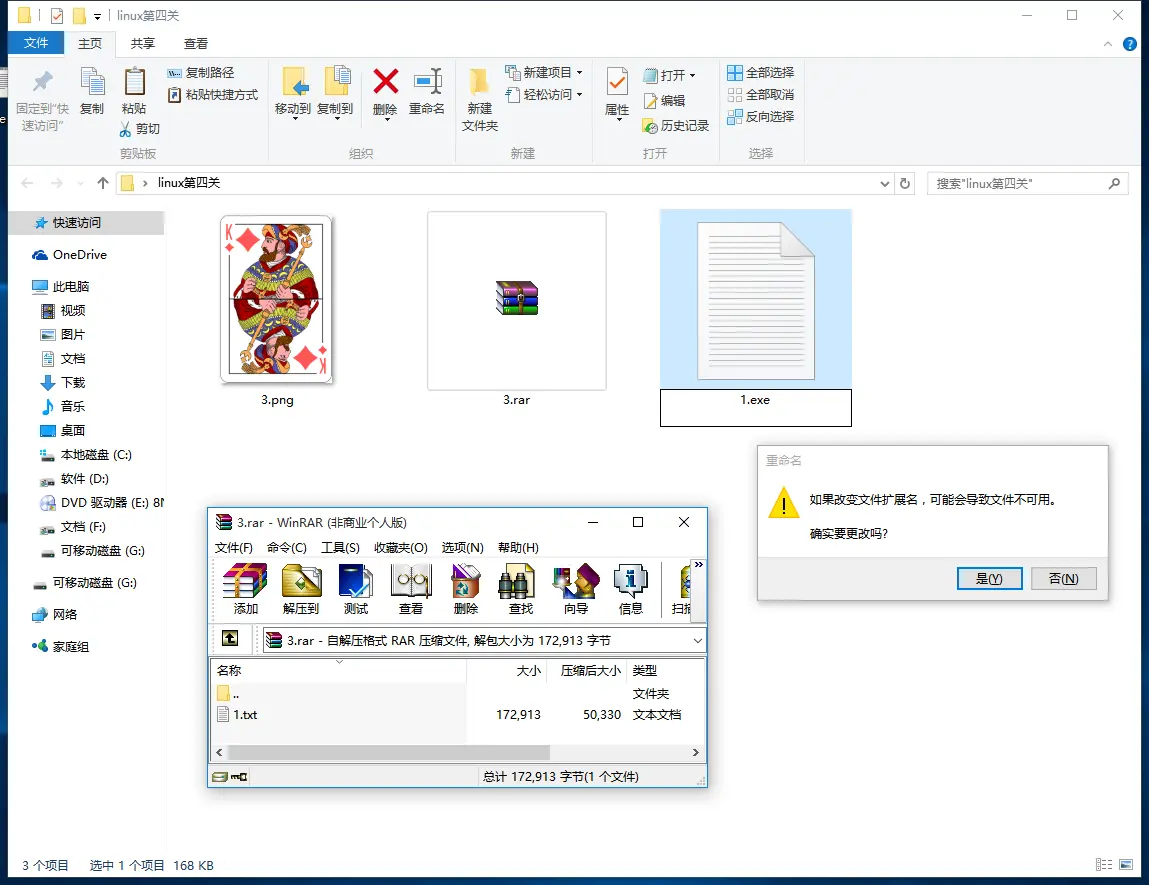Switch to large icons view in status bar
The width and height of the screenshot is (1149, 885).
1126,864
